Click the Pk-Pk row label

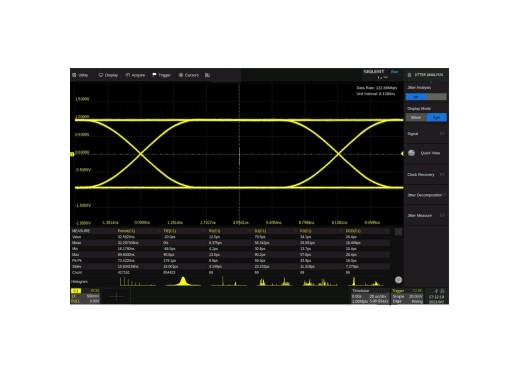click(77, 261)
